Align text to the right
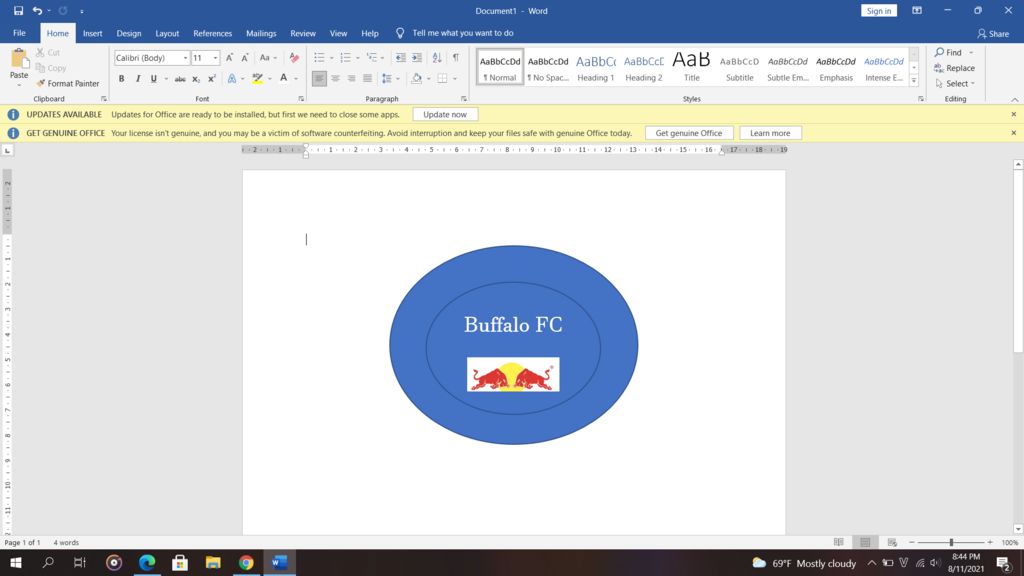1024x576 pixels. (351, 79)
